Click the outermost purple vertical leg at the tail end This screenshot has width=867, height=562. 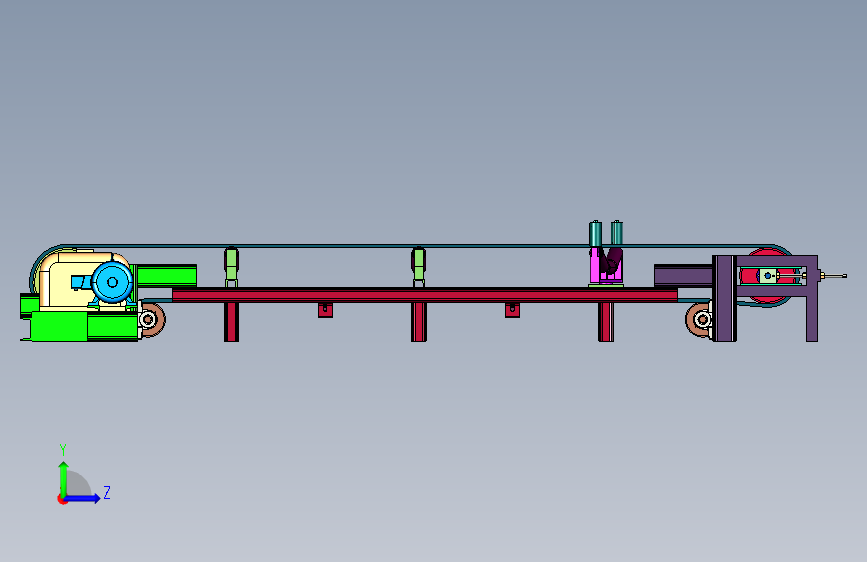812,318
